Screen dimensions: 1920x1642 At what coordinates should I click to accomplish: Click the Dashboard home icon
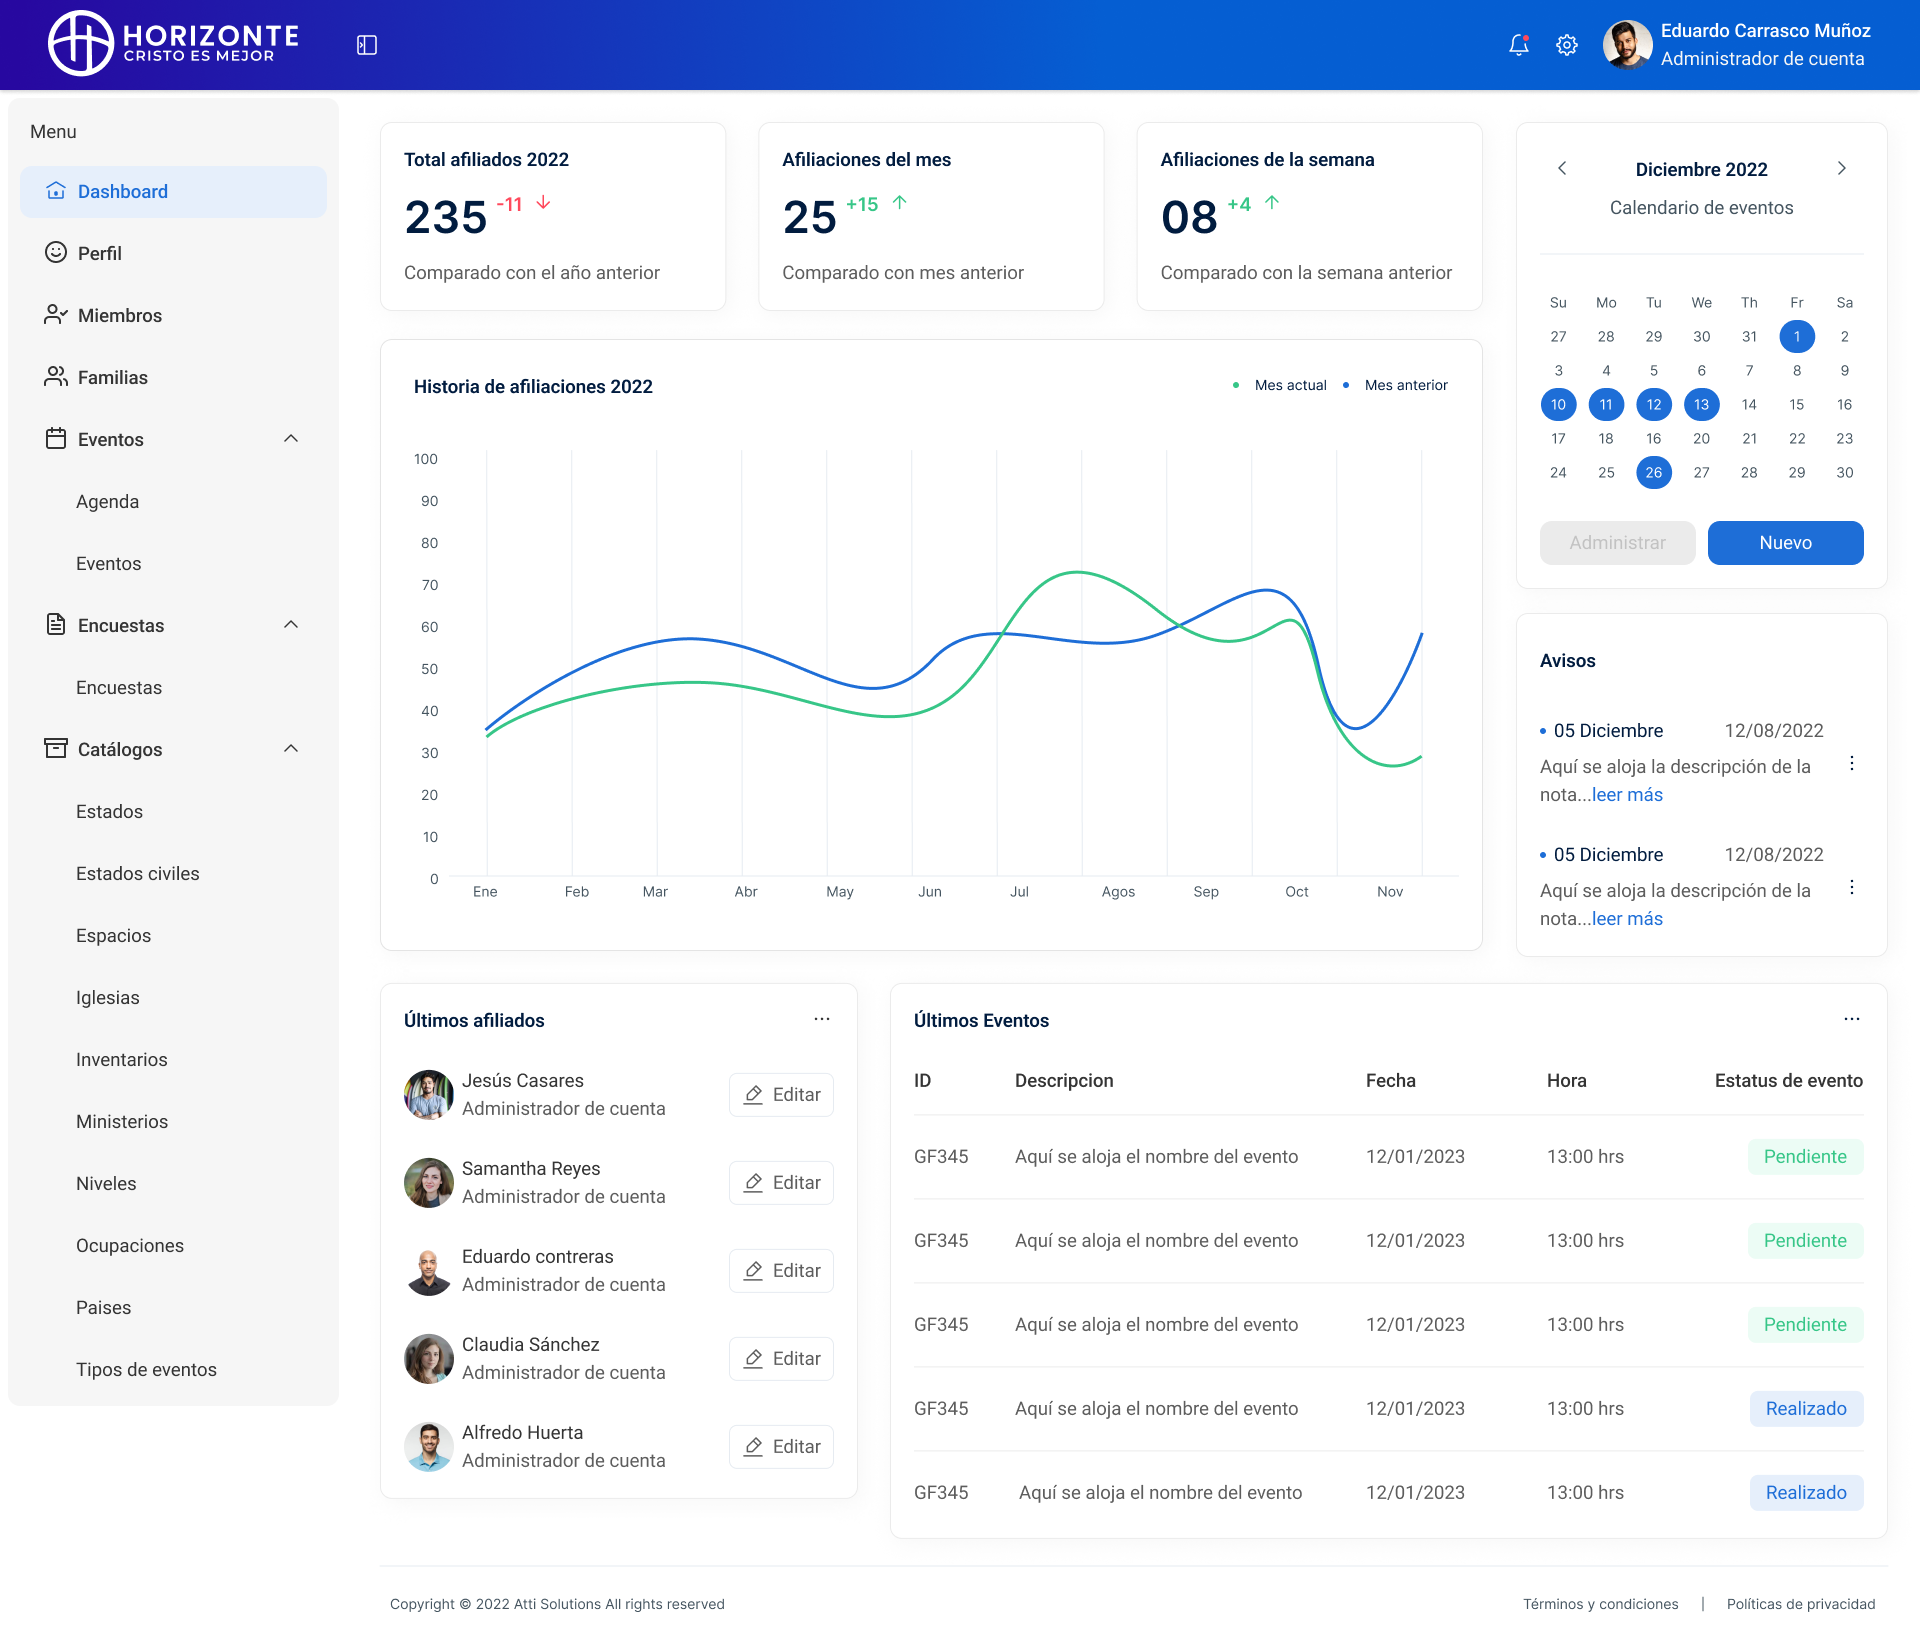tap(56, 191)
